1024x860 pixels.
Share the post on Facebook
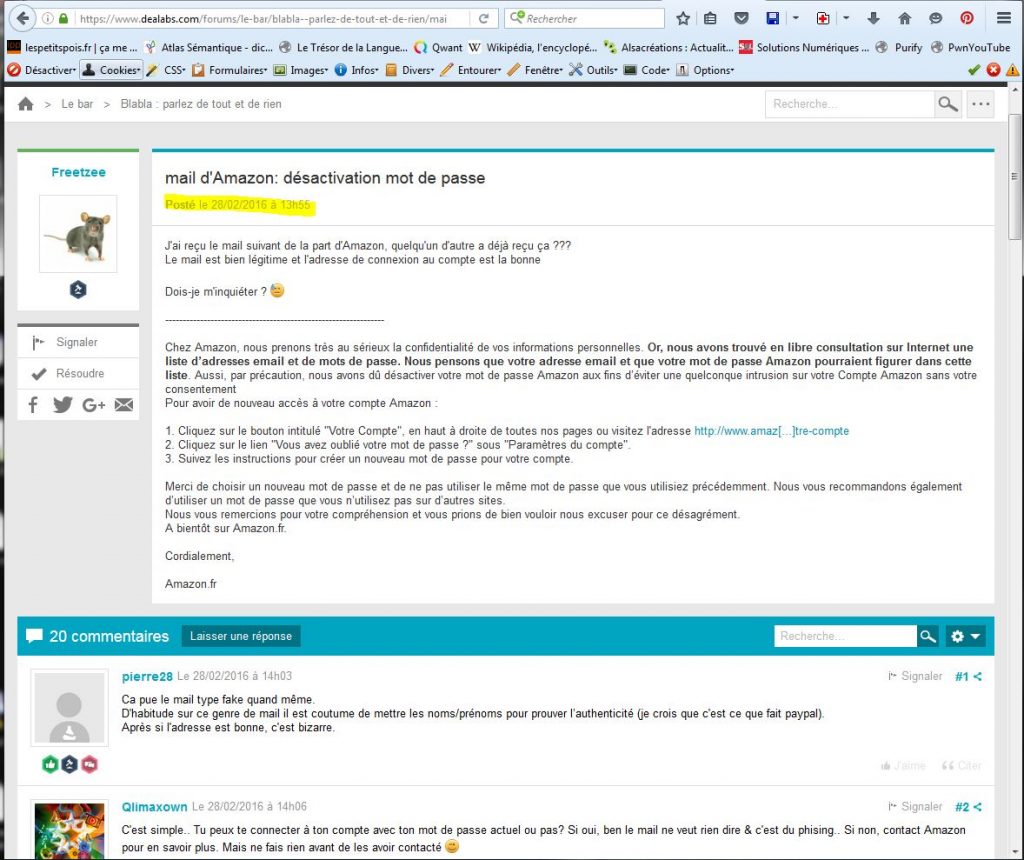point(33,404)
